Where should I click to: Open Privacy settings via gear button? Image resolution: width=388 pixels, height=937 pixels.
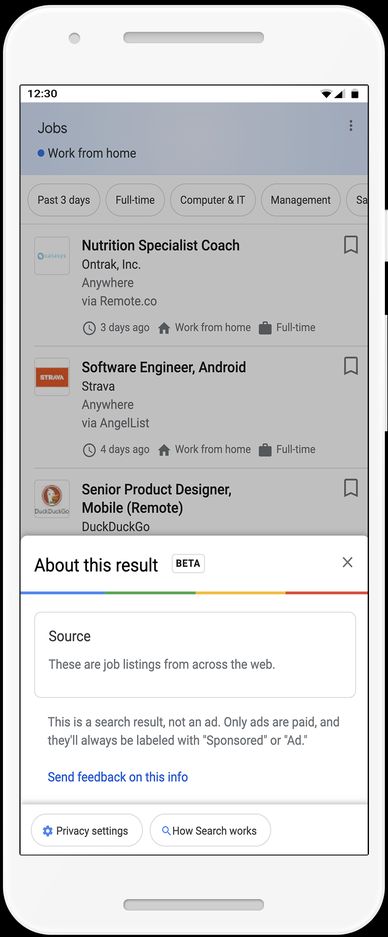click(87, 831)
